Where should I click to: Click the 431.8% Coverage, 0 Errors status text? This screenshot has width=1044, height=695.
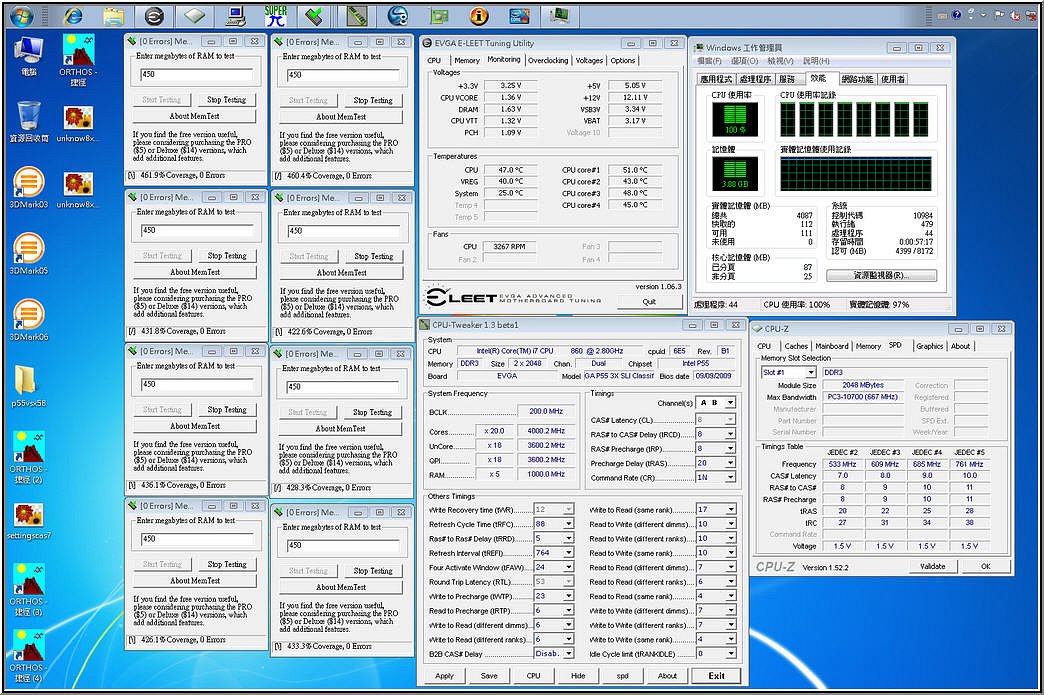pyautogui.click(x=184, y=331)
